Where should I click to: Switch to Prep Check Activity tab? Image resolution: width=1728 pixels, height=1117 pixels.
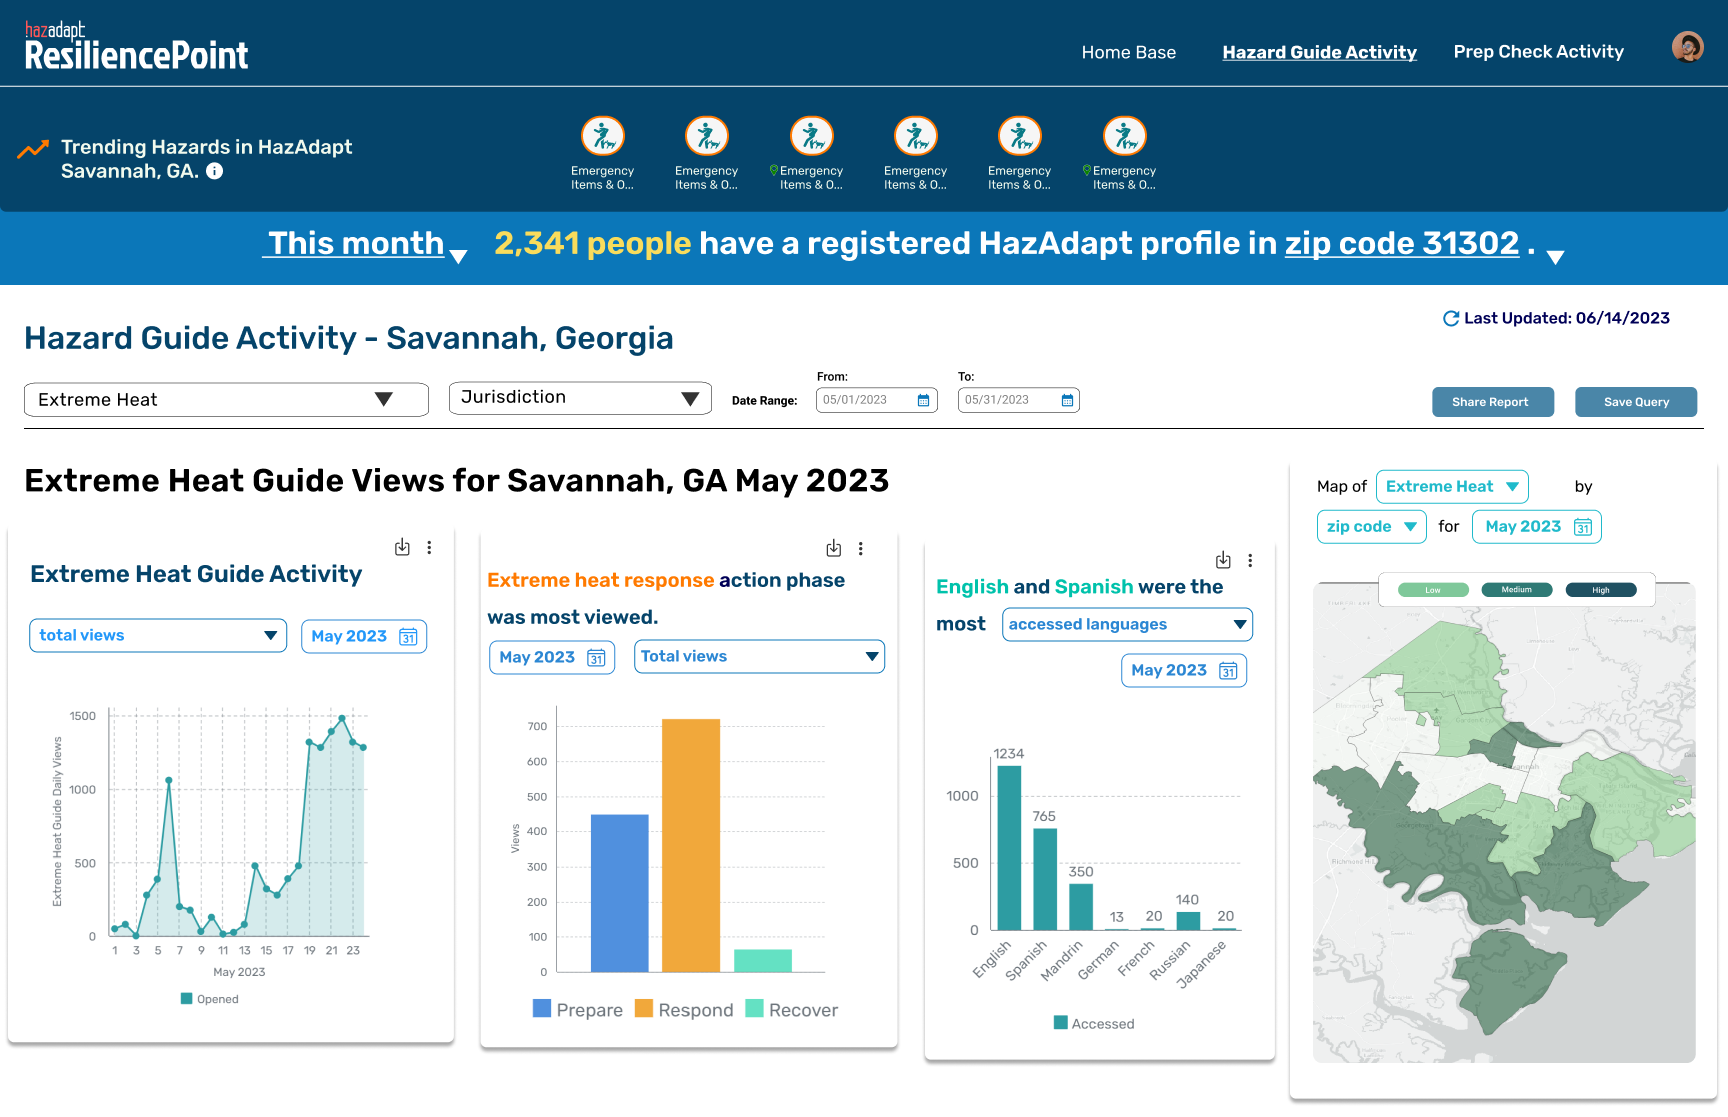pyautogui.click(x=1538, y=52)
